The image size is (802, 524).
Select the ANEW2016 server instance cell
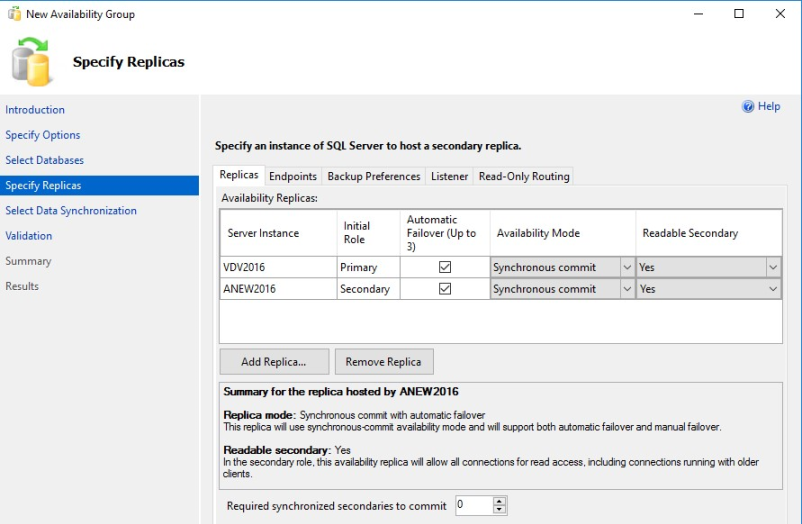(278, 289)
